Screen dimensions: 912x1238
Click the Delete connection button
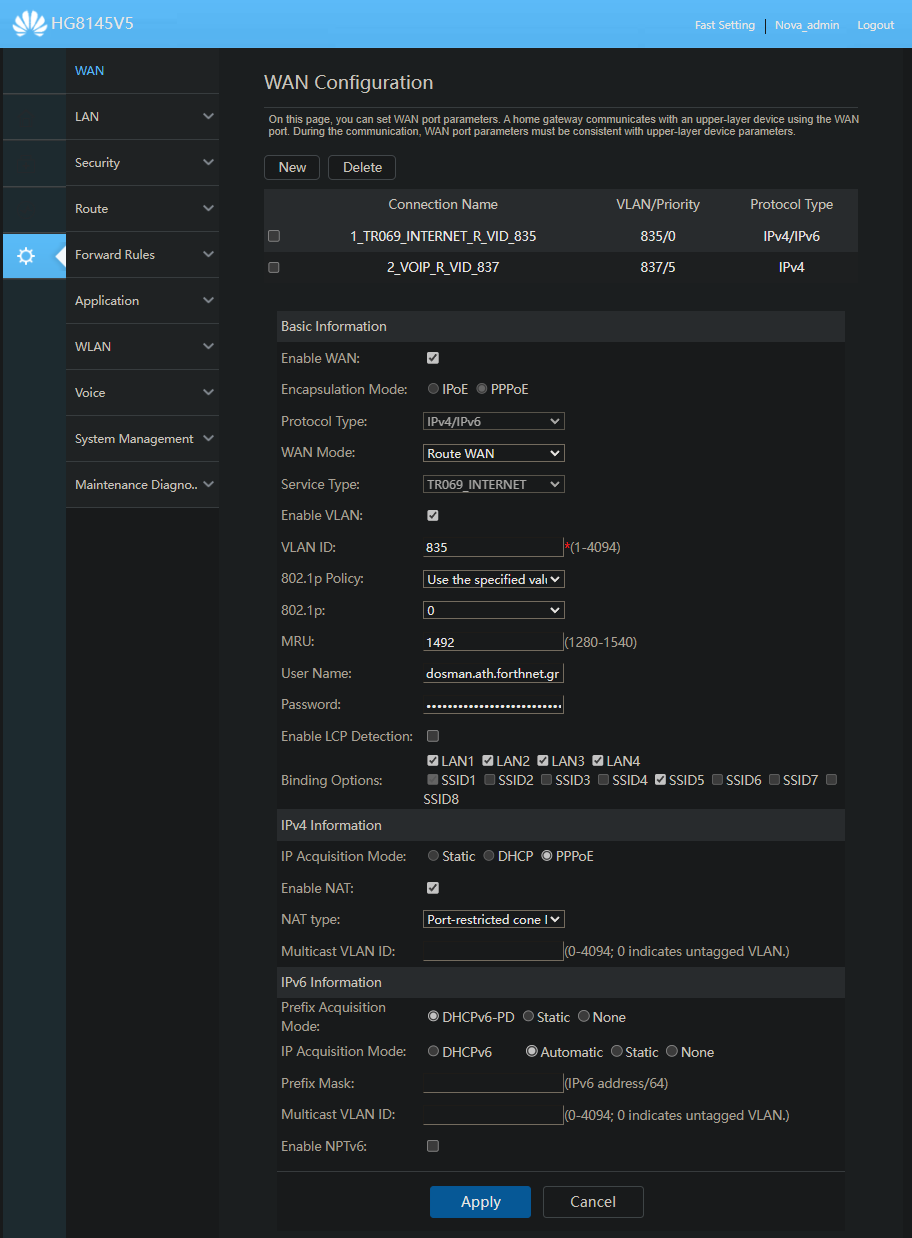tap(362, 167)
